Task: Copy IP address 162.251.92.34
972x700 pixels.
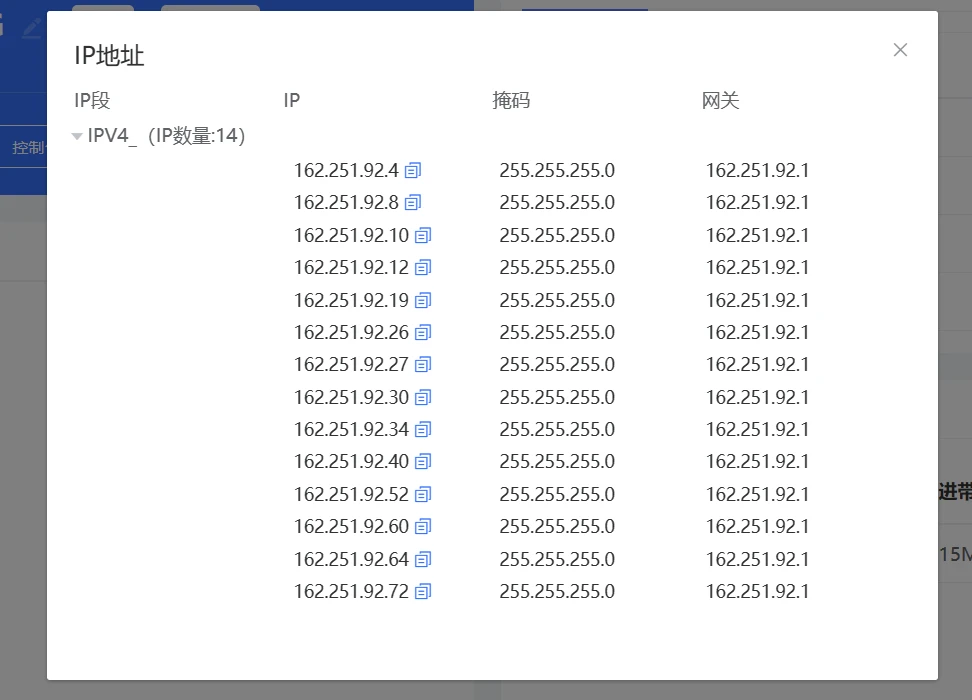Action: pos(423,430)
